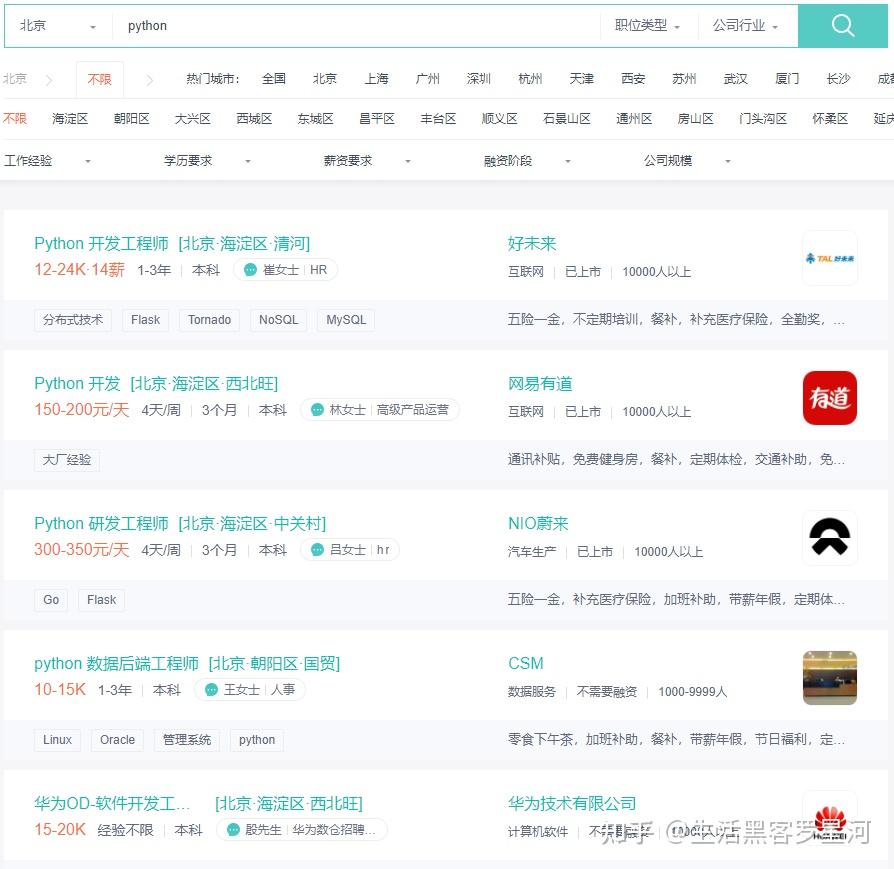The height and width of the screenshot is (869, 894).
Task: Chat with 崔女士 HR via chat icon
Action: tap(250, 270)
